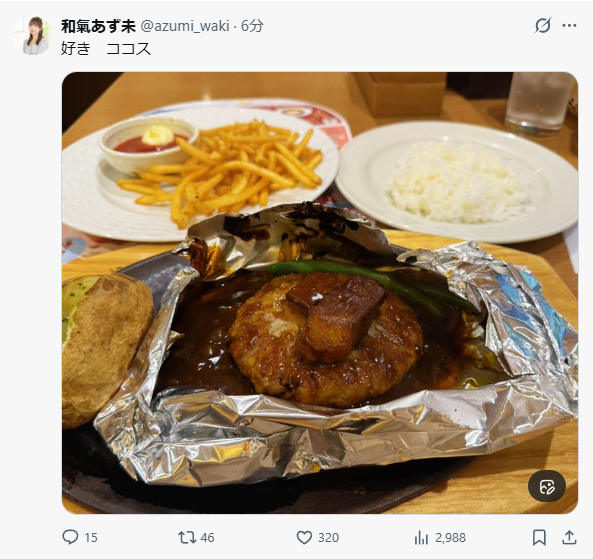Open the three-dot more options menu
This screenshot has width=593, height=559.
[569, 26]
